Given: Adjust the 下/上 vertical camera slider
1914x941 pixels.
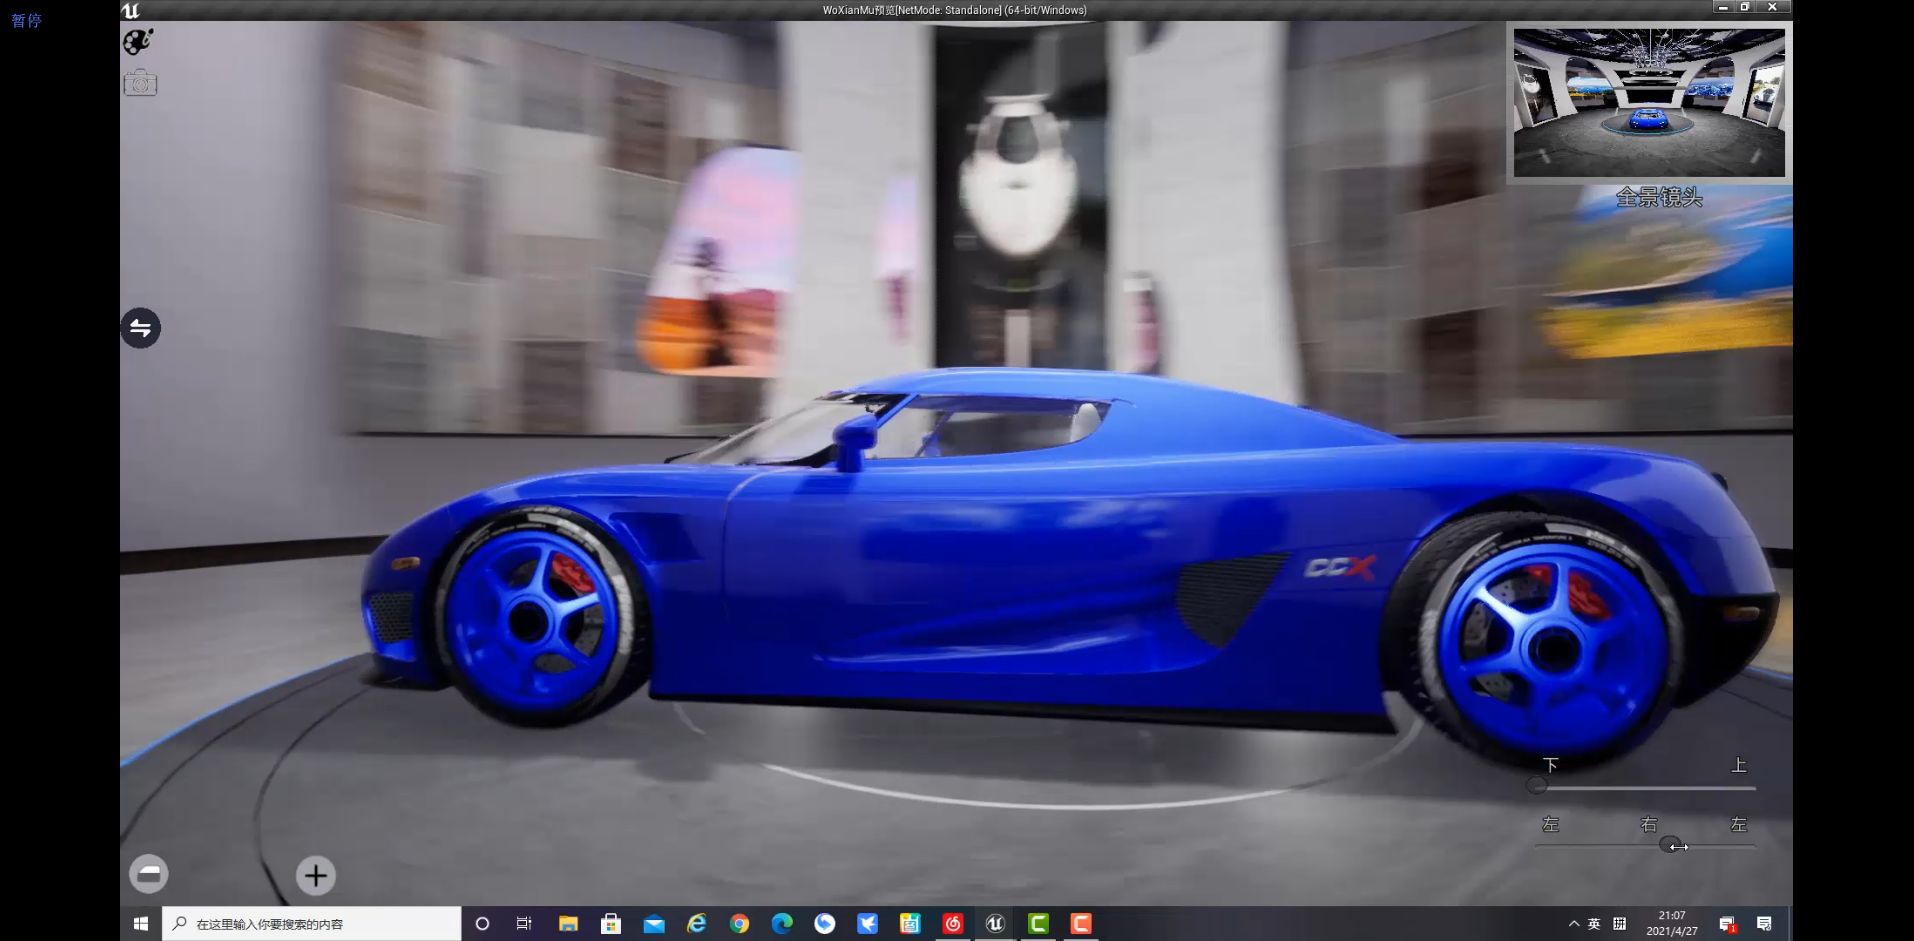Looking at the screenshot, I should [x=1645, y=787].
